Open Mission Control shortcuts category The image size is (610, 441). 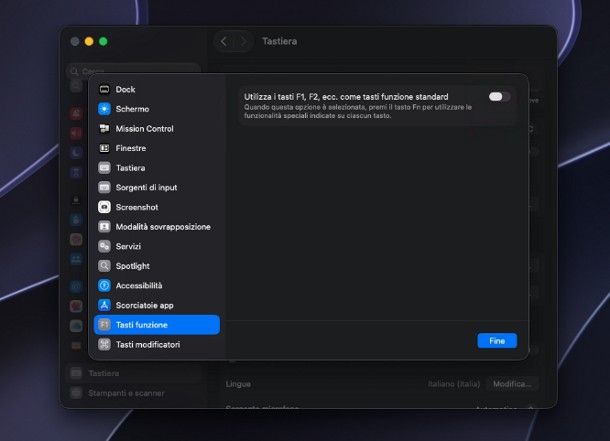click(157, 128)
